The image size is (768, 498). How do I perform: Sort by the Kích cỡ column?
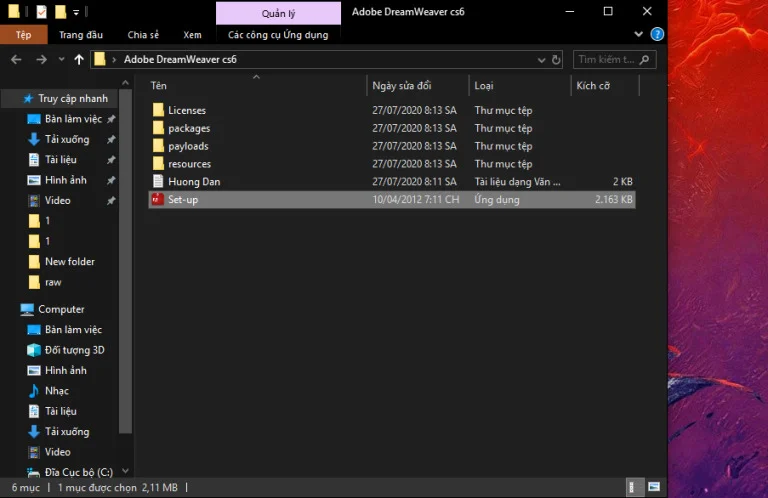593,86
